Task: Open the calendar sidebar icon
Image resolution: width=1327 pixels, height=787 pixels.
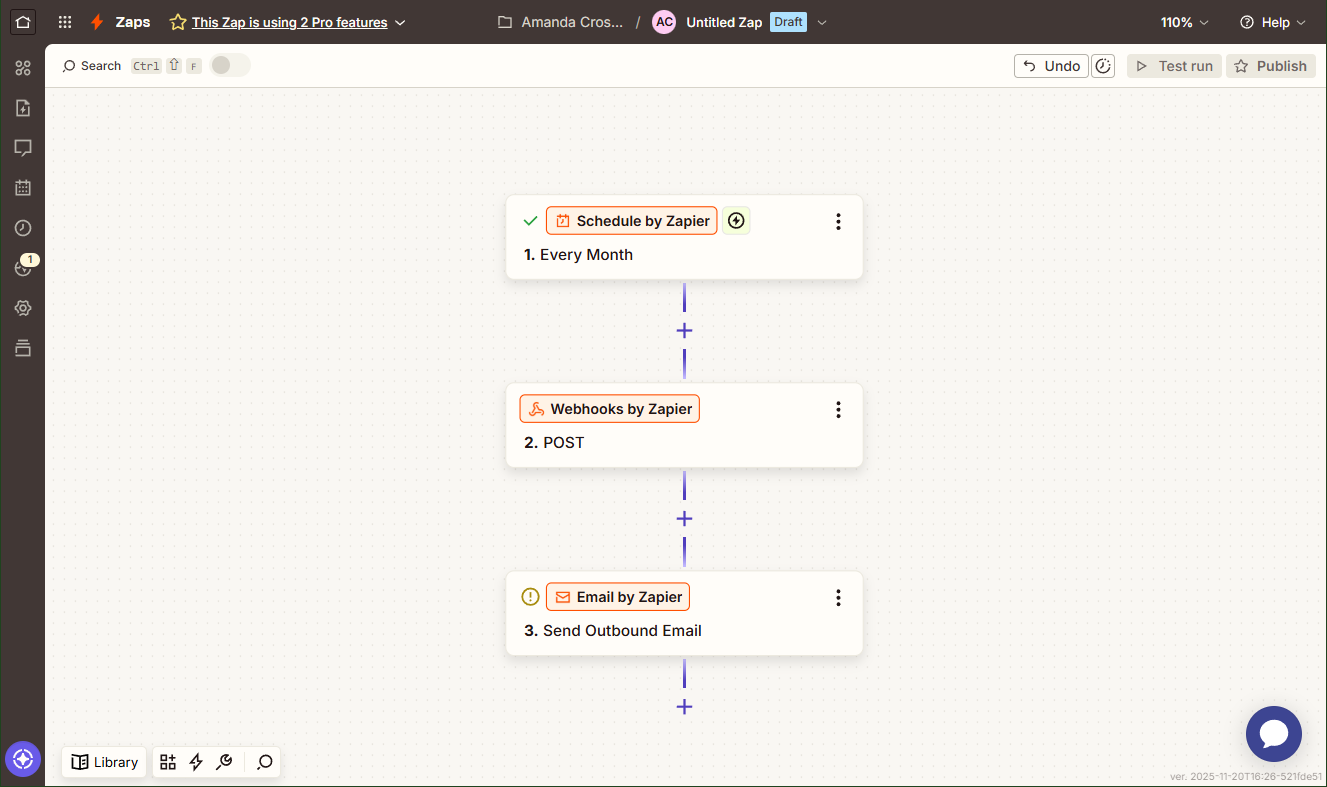Action: [x=23, y=188]
